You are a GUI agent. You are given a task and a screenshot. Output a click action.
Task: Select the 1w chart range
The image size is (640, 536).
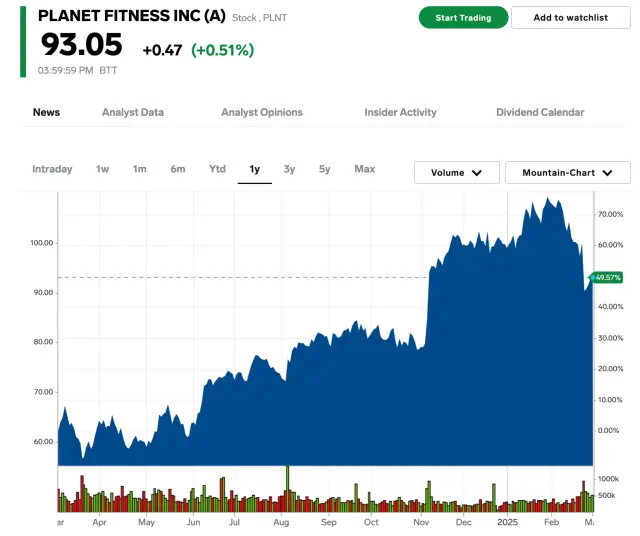pos(102,169)
